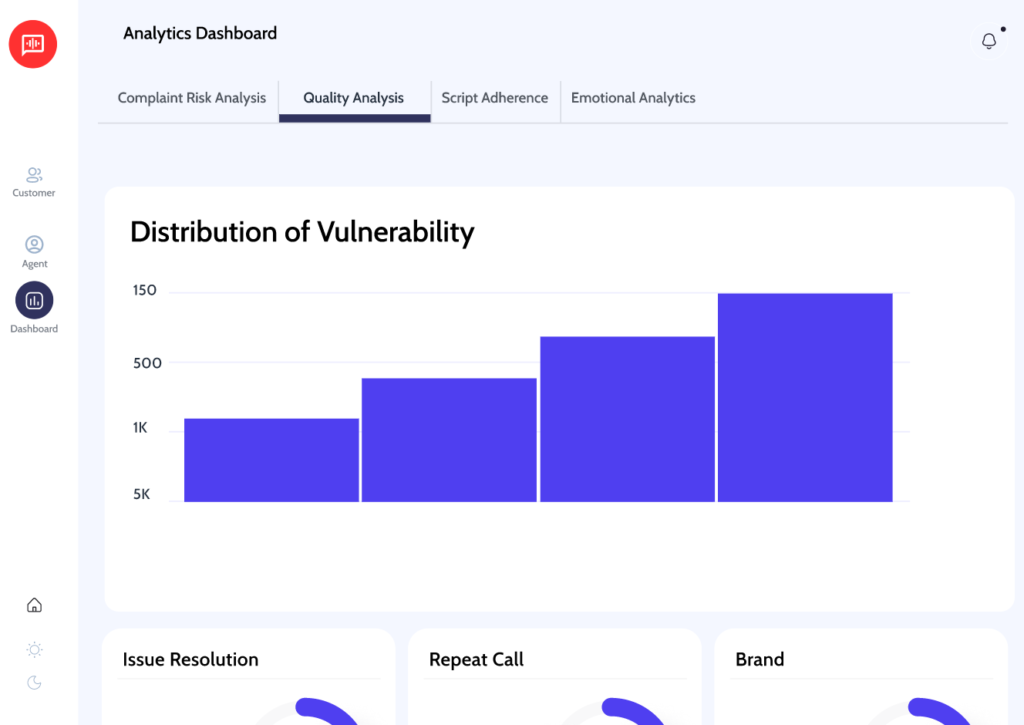
Task: Go to the Agent profile icon
Action: click(x=34, y=245)
